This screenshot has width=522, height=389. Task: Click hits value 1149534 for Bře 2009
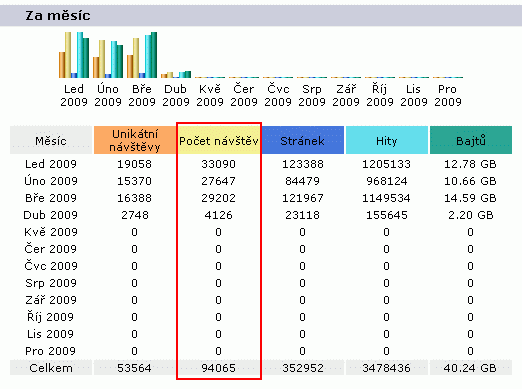(x=386, y=198)
